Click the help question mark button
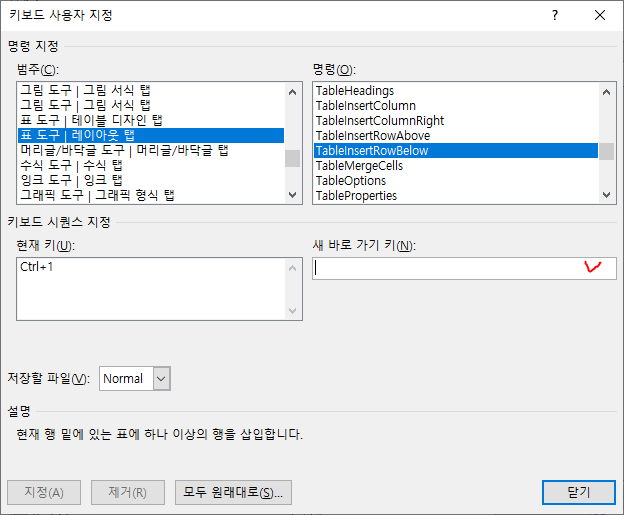Viewport: 624px width, 515px height. tap(555, 16)
